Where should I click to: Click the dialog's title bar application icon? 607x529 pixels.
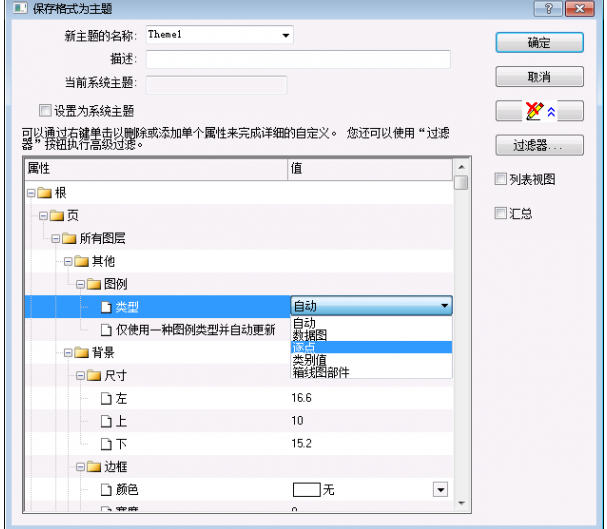(20, 8)
